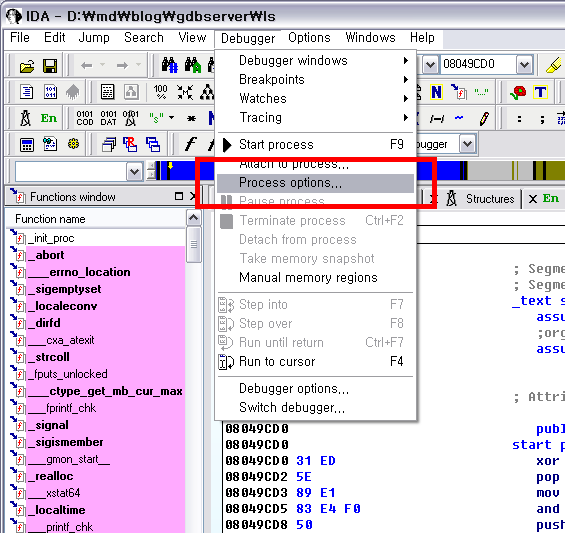Click the colon comment toolbar icon
This screenshot has width=565, height=533.
point(519,119)
